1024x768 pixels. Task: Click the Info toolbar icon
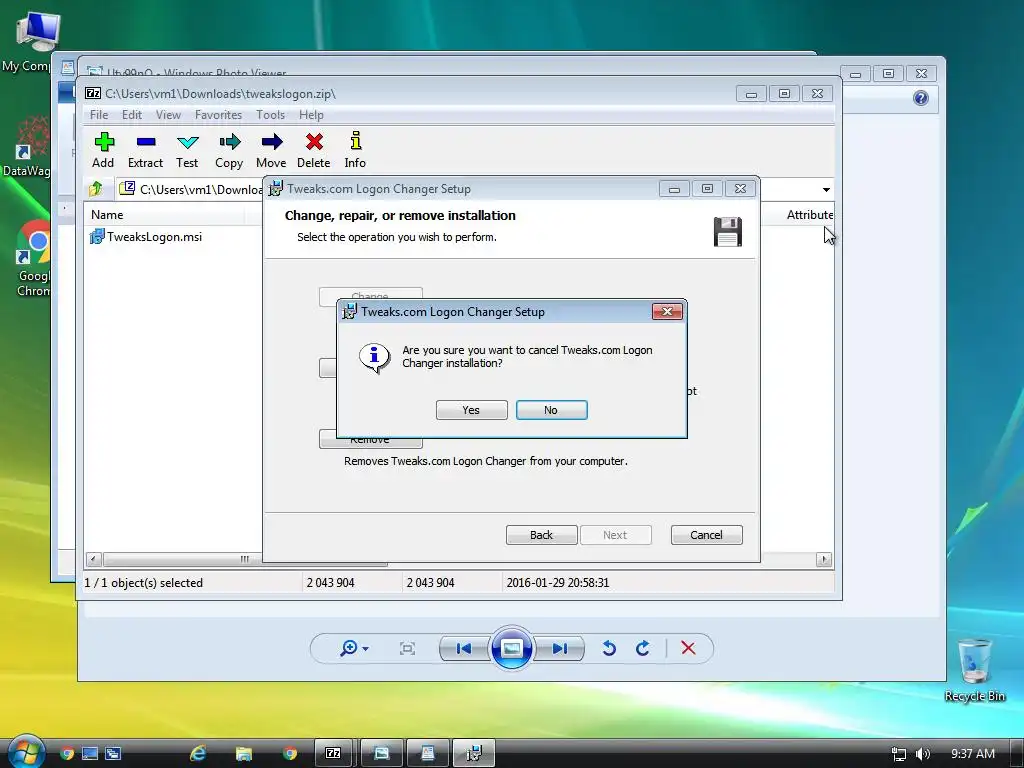tap(355, 150)
